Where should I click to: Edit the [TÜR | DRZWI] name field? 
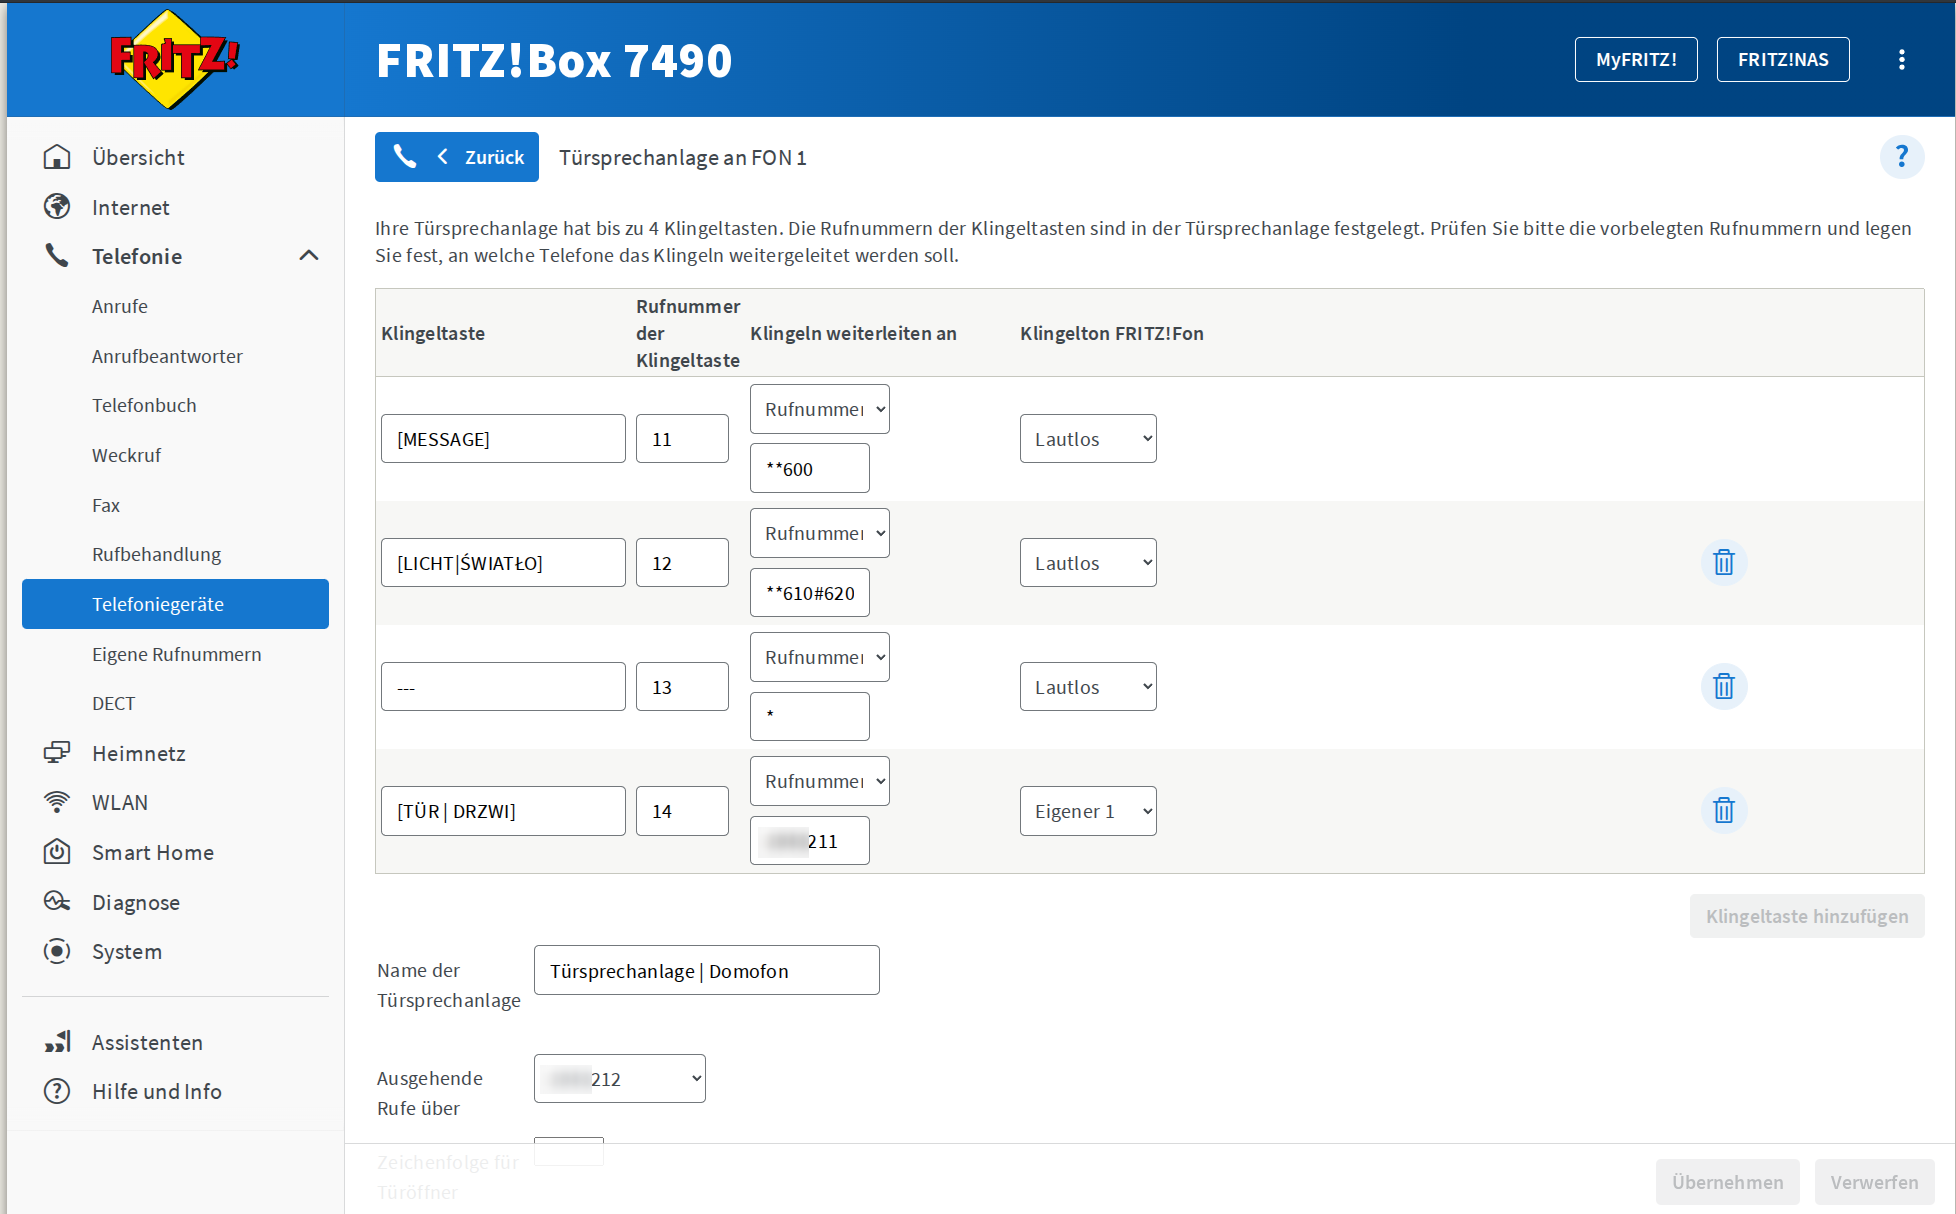(x=503, y=811)
